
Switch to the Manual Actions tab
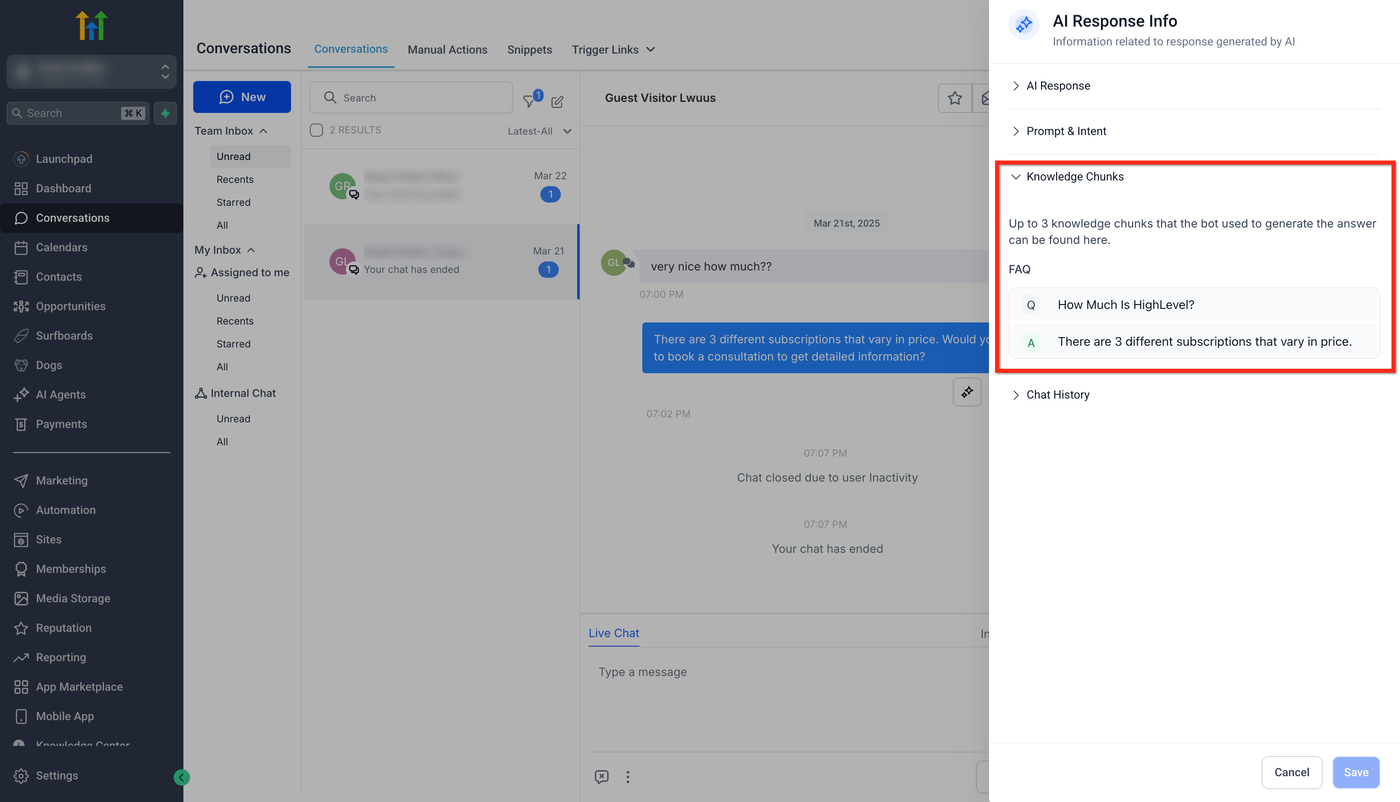click(447, 50)
